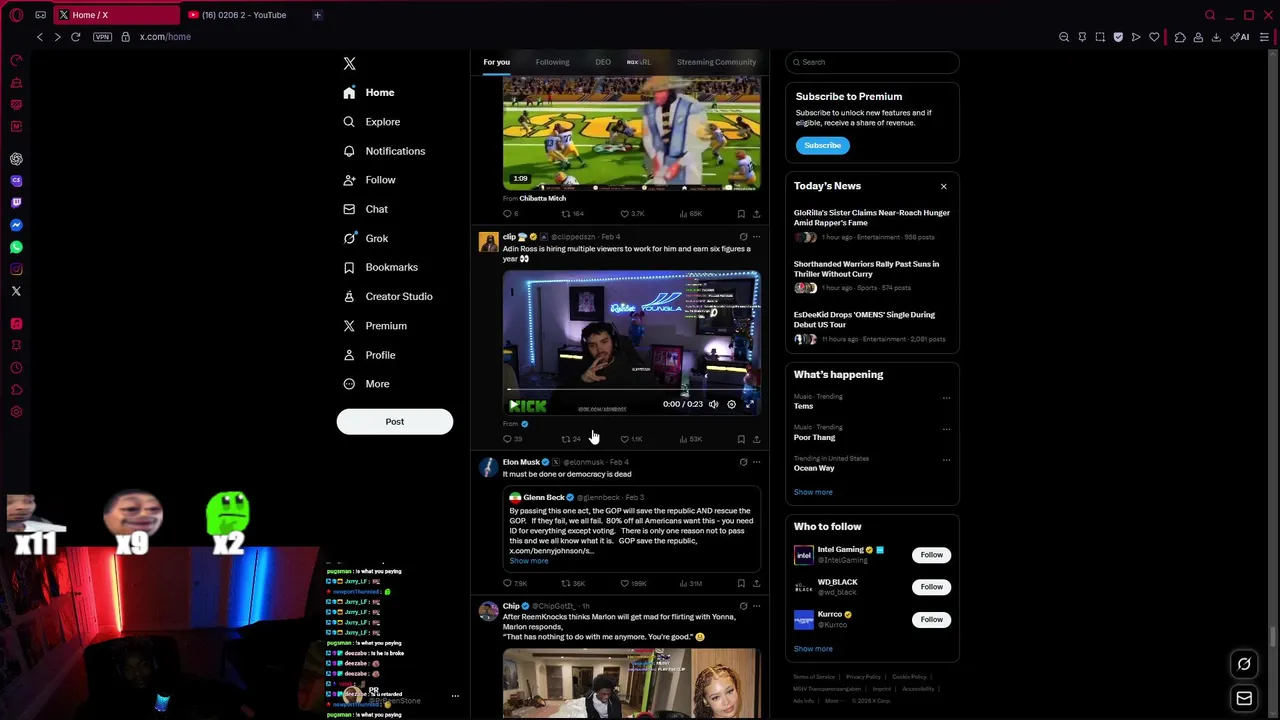
Task: Go back in the browser toolbar
Action: coord(40,37)
